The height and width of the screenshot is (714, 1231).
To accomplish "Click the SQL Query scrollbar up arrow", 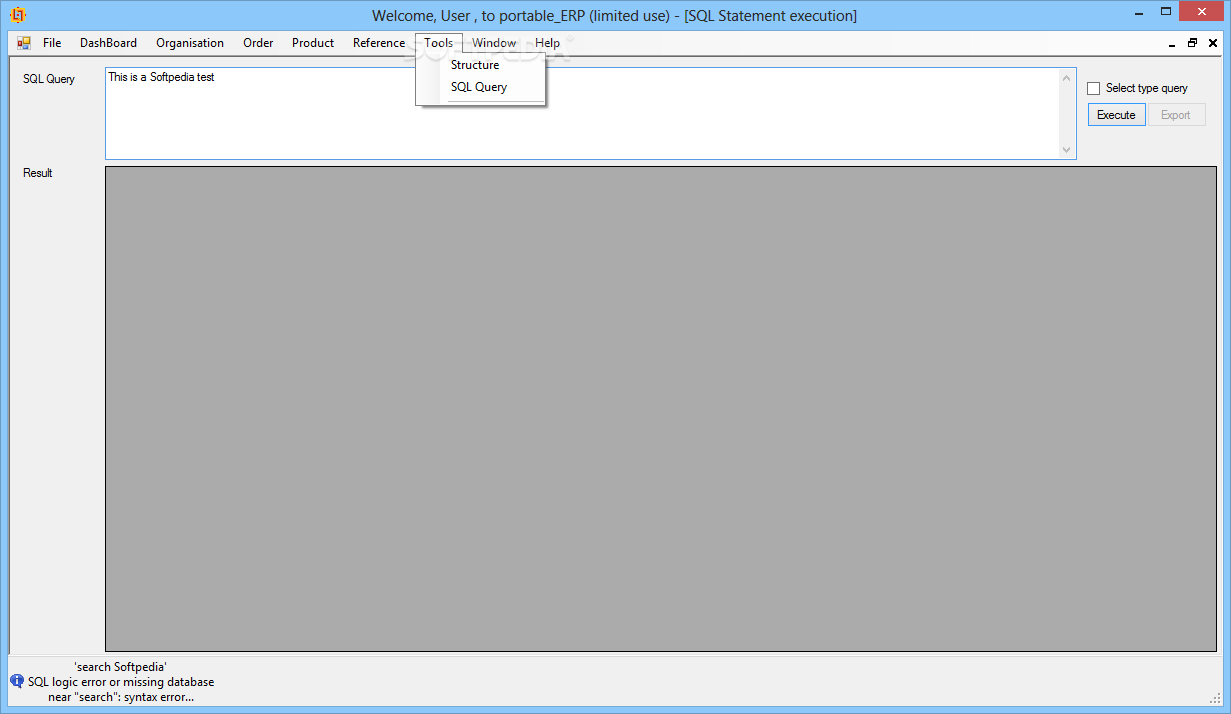I will click(1067, 77).
